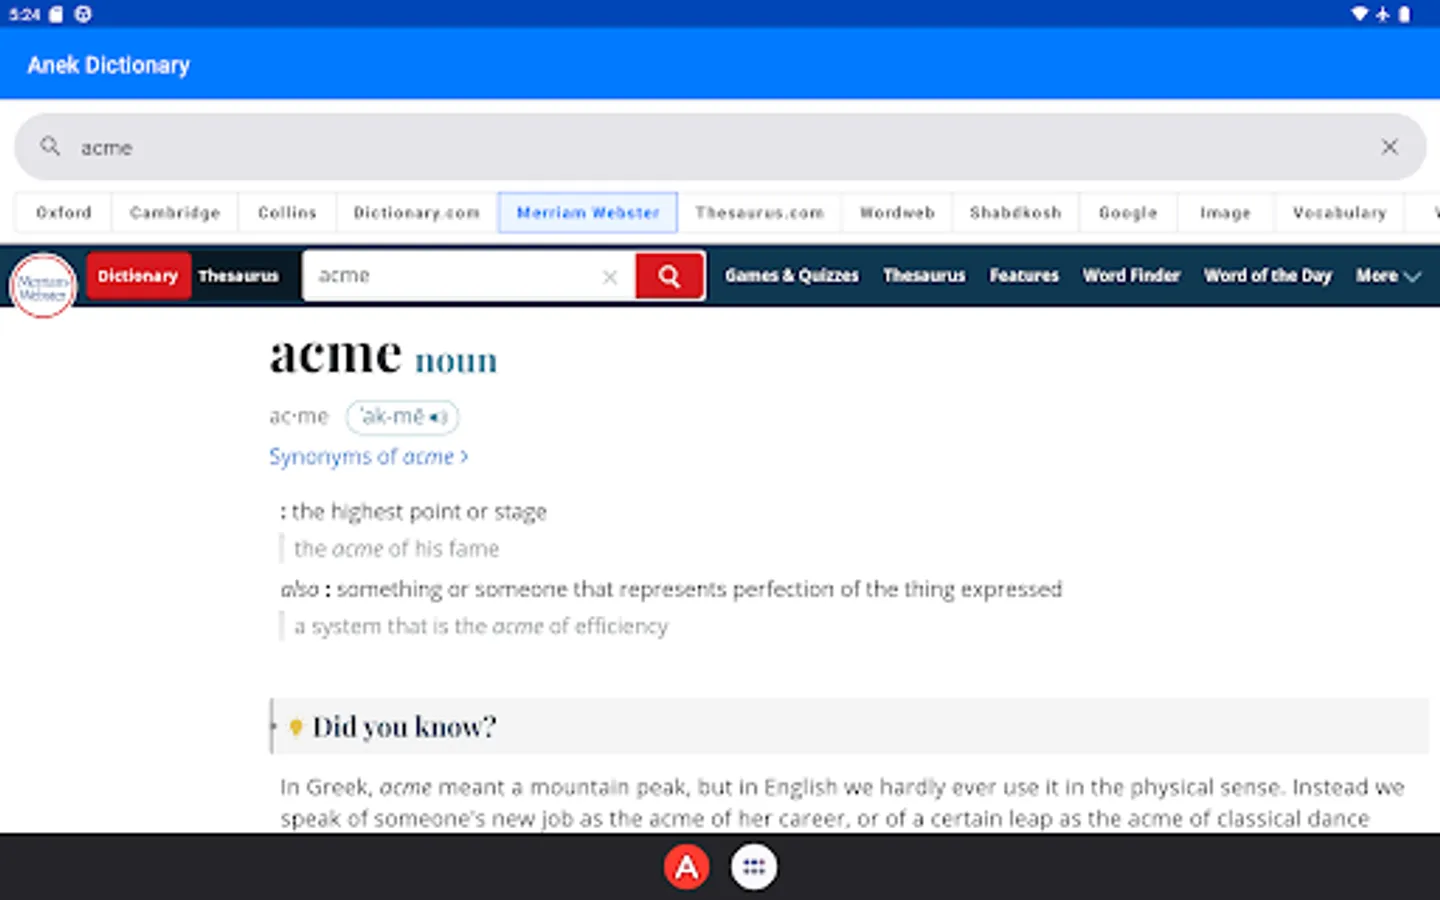The image size is (1440, 900).
Task: Expand the More dropdown
Action: (x=1388, y=275)
